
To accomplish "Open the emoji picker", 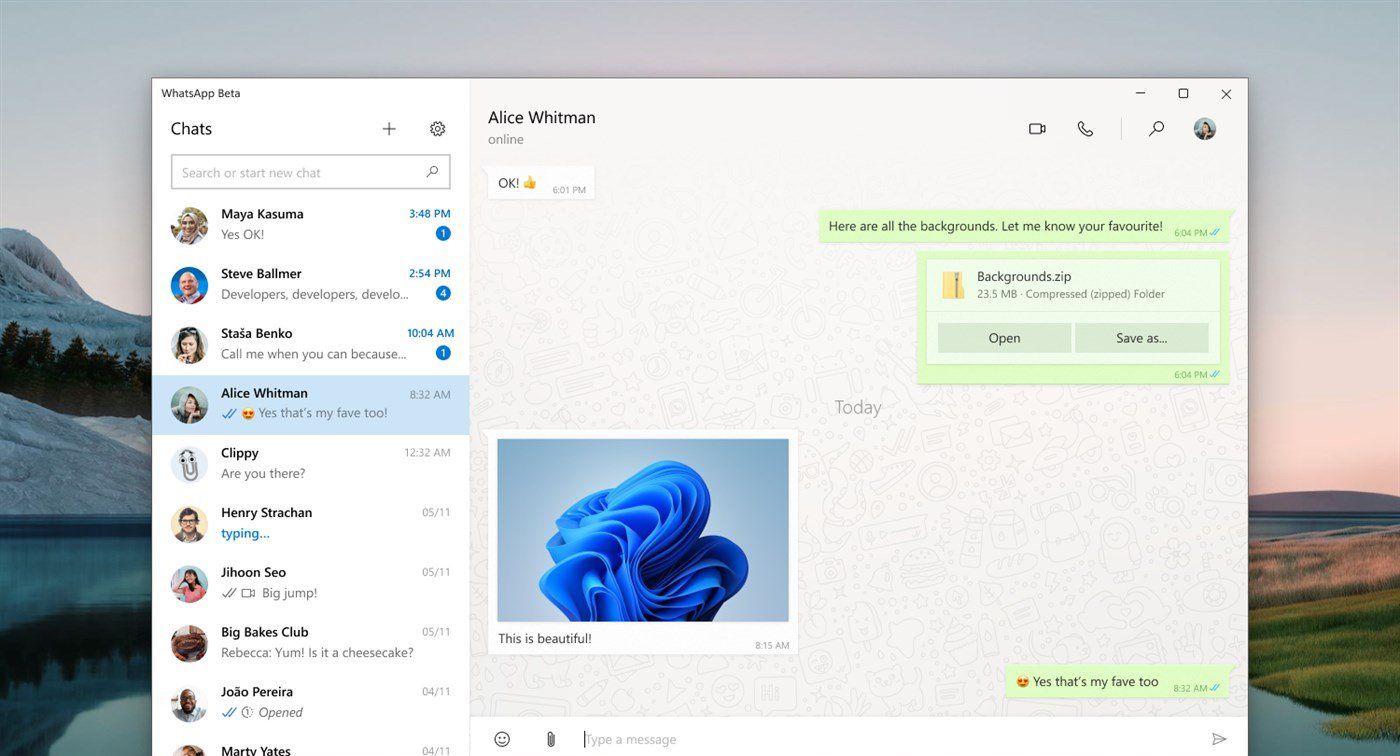I will (502, 739).
